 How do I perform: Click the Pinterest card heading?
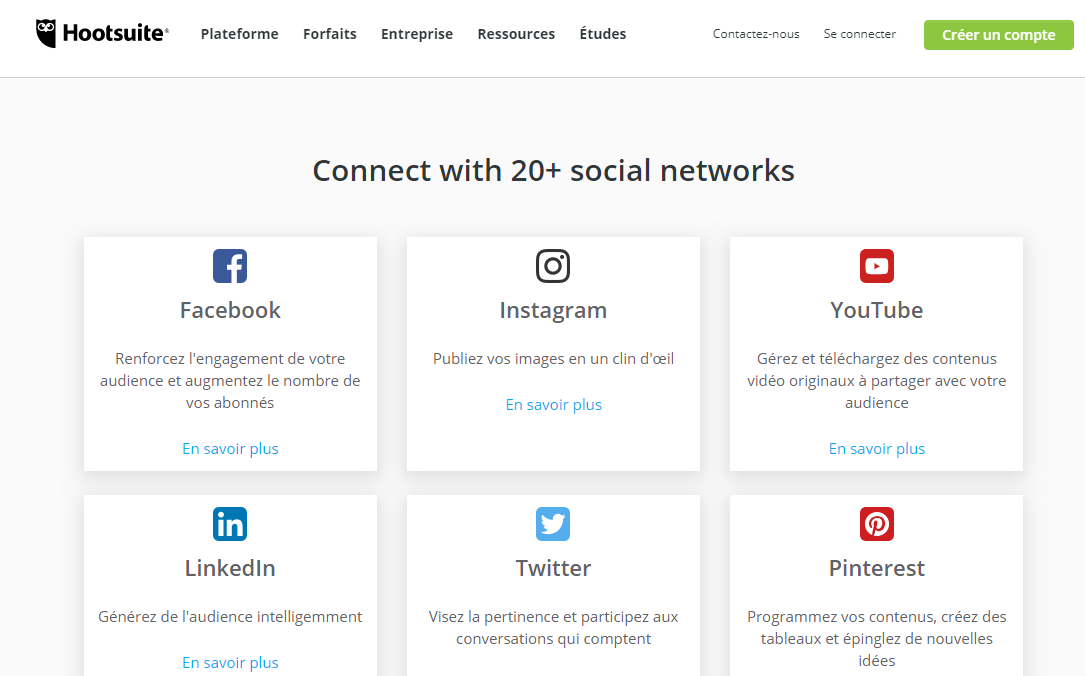click(877, 568)
